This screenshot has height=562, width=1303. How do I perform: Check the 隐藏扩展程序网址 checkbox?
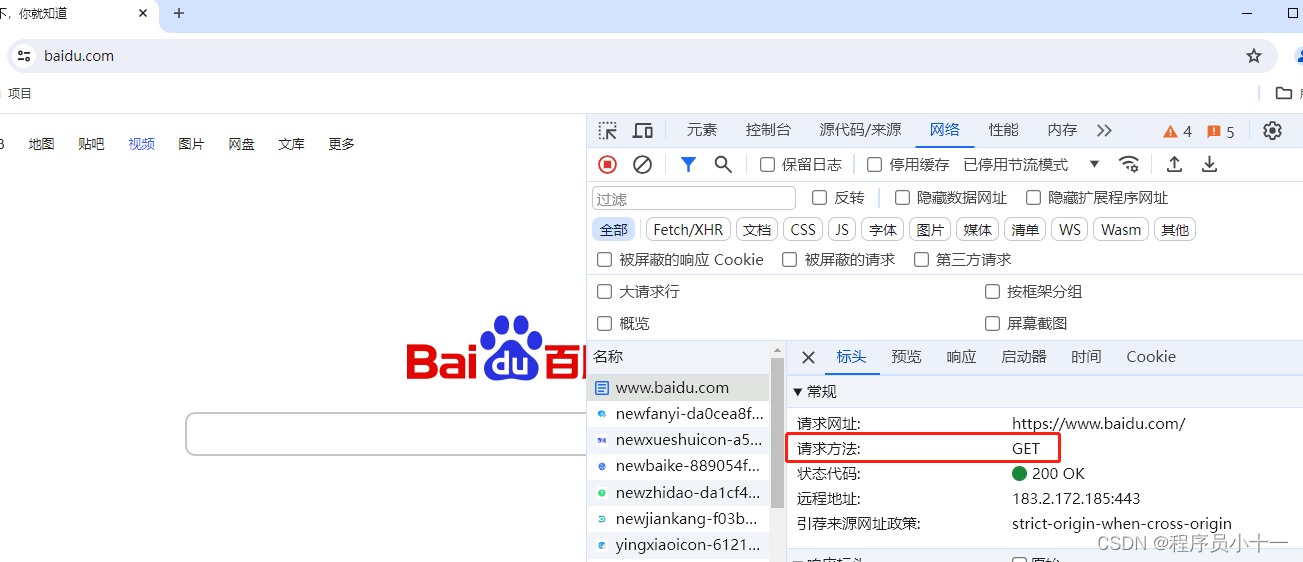coord(1033,198)
